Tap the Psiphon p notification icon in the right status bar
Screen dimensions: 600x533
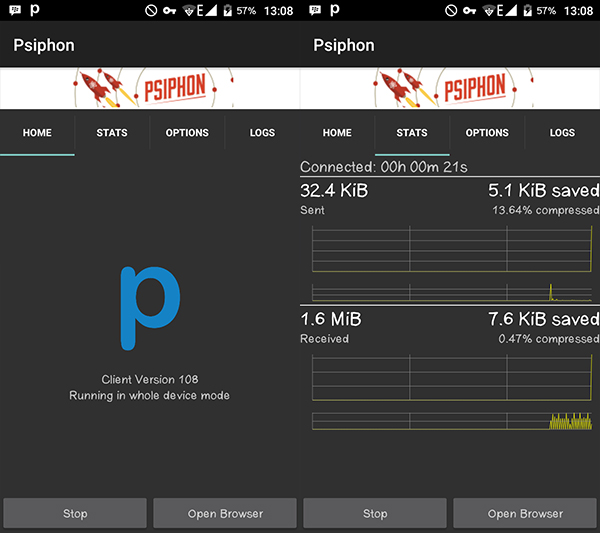[335, 10]
